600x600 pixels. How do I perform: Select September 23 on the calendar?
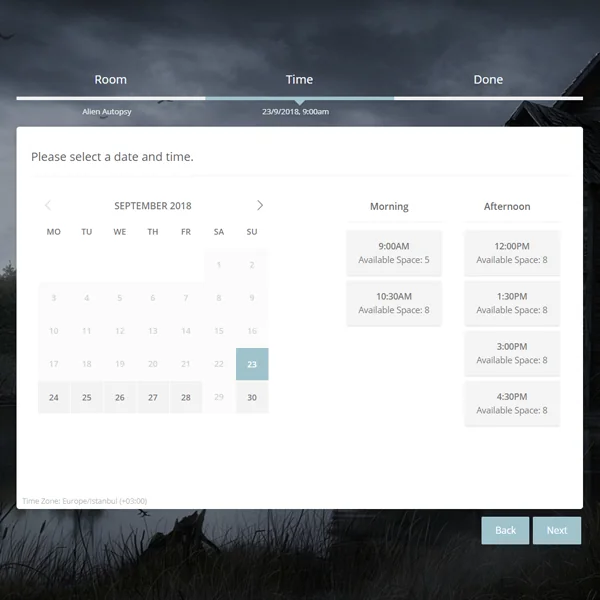(252, 364)
